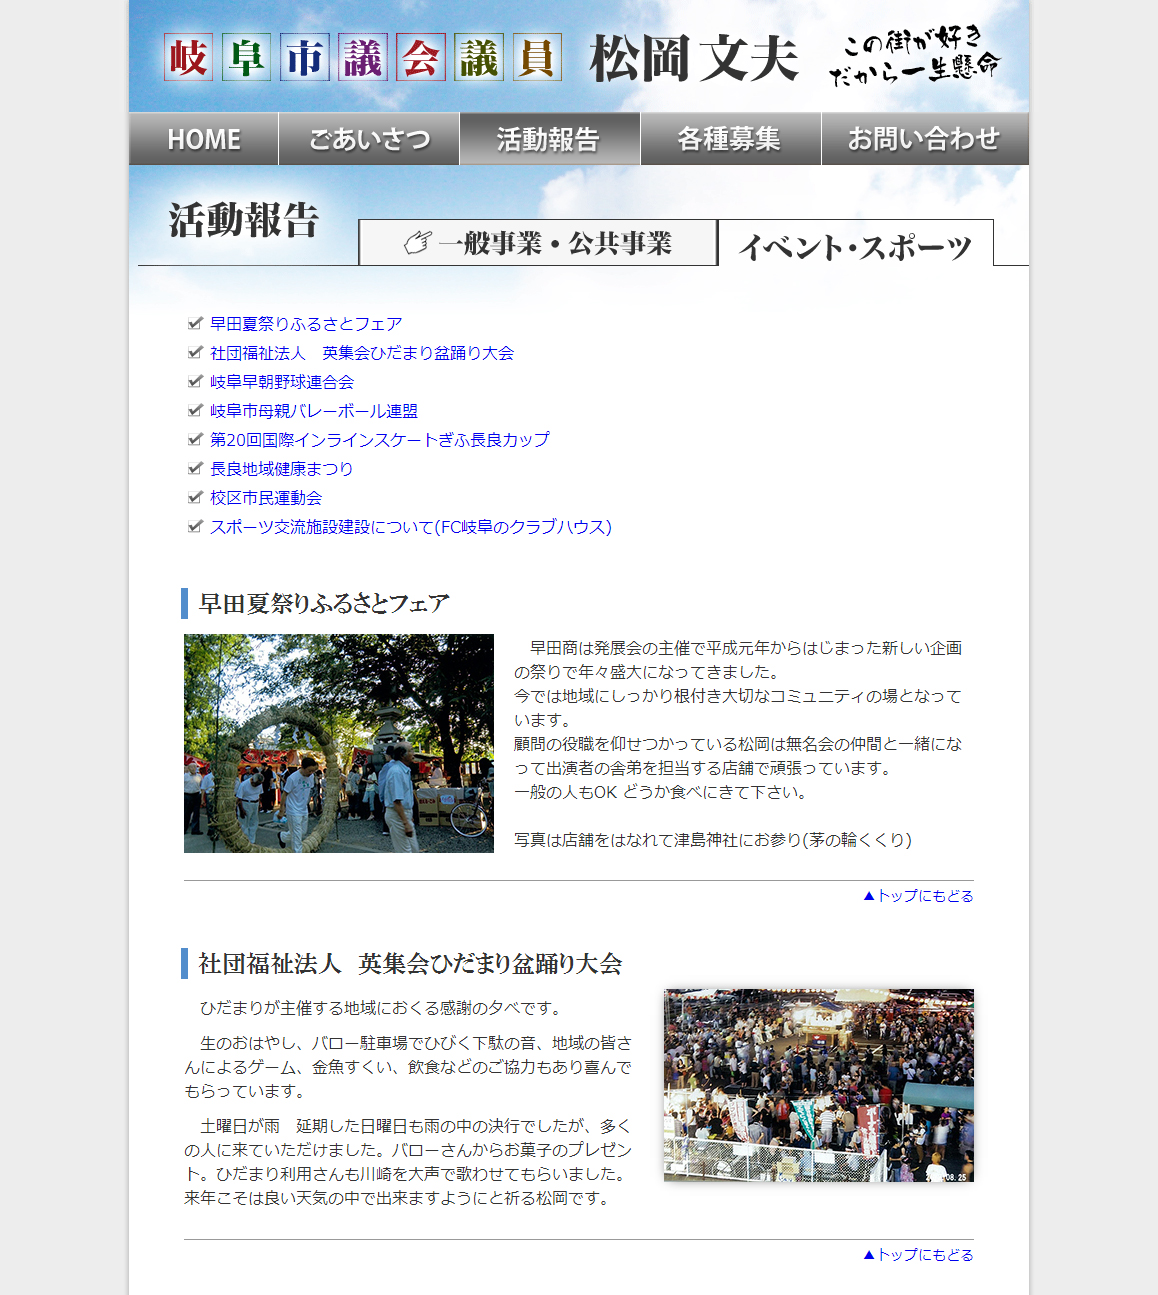Click the checkmark icon beside 岐阜市母親バレーボール連盟
Screen dimensions: 1158x1295
coord(194,410)
